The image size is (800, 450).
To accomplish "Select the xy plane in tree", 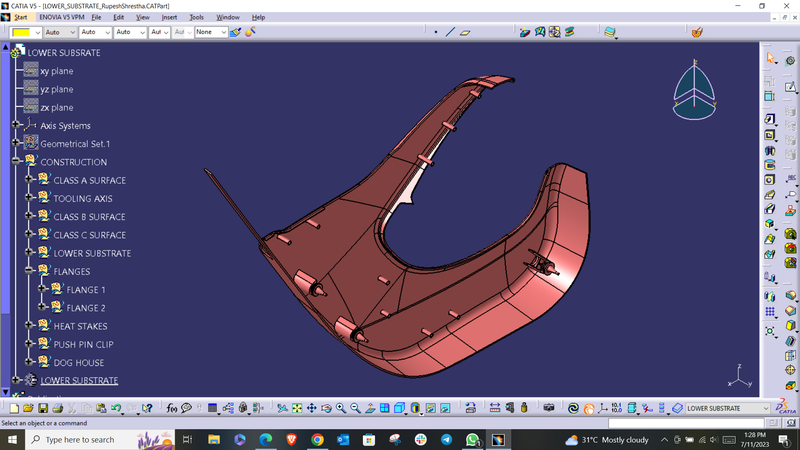I will [57, 71].
